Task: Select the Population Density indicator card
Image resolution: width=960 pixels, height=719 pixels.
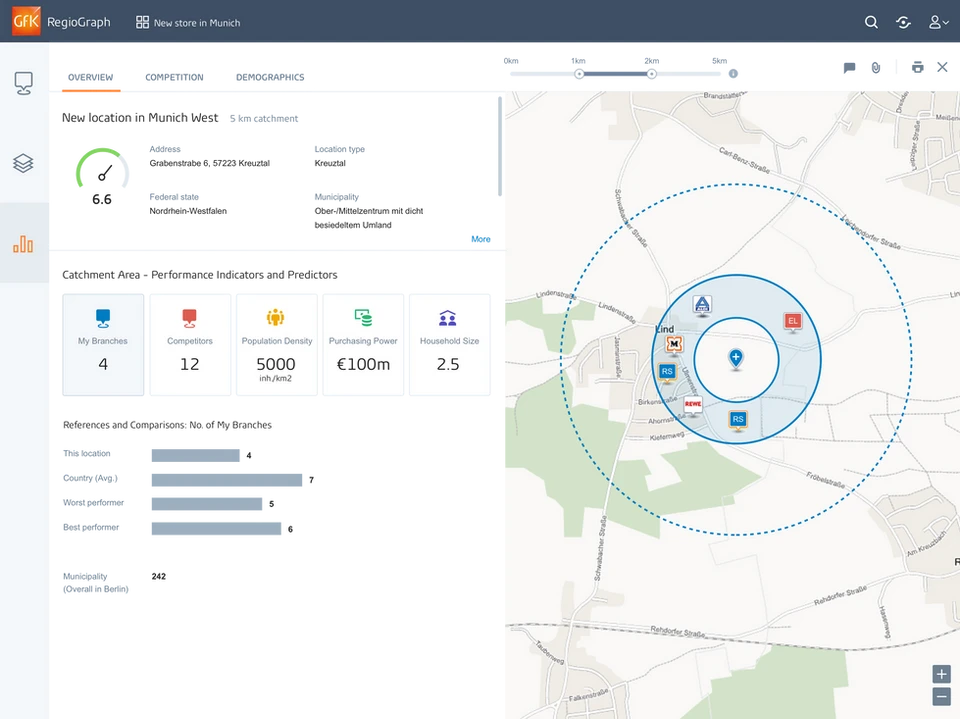Action: click(x=277, y=345)
